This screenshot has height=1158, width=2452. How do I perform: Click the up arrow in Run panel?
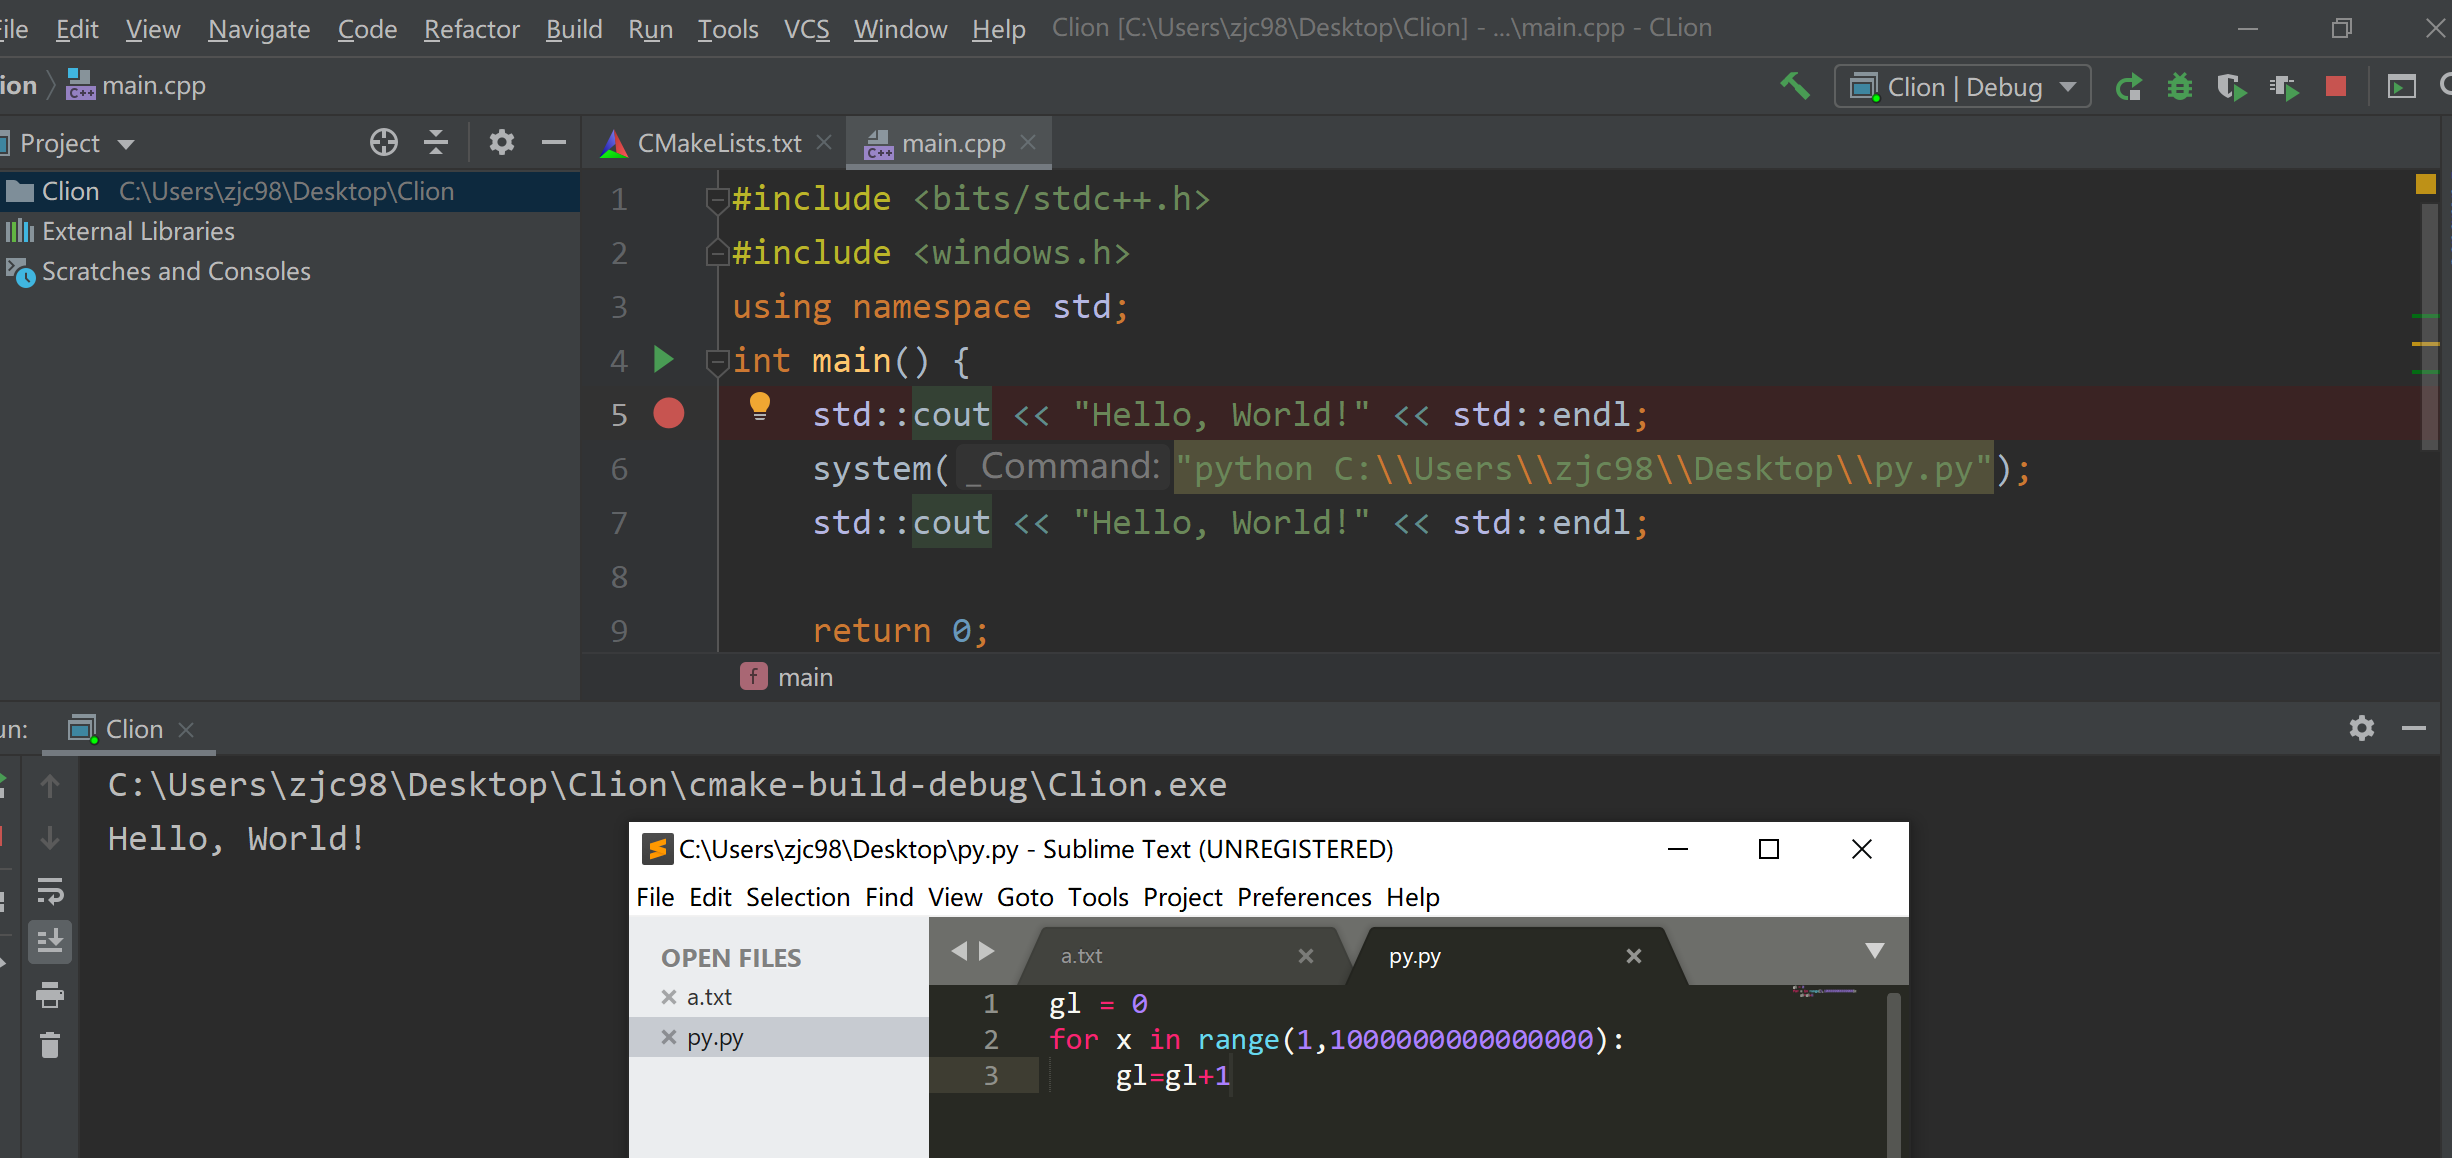click(x=50, y=786)
